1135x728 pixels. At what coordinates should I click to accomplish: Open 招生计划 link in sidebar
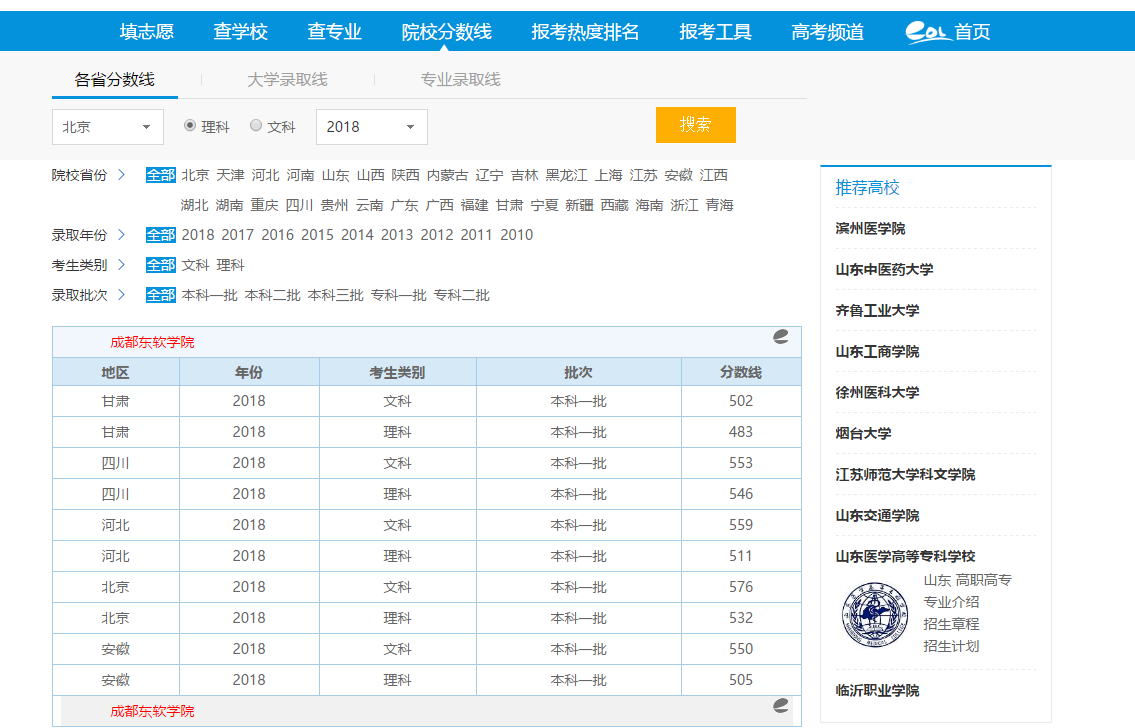[x=951, y=646]
